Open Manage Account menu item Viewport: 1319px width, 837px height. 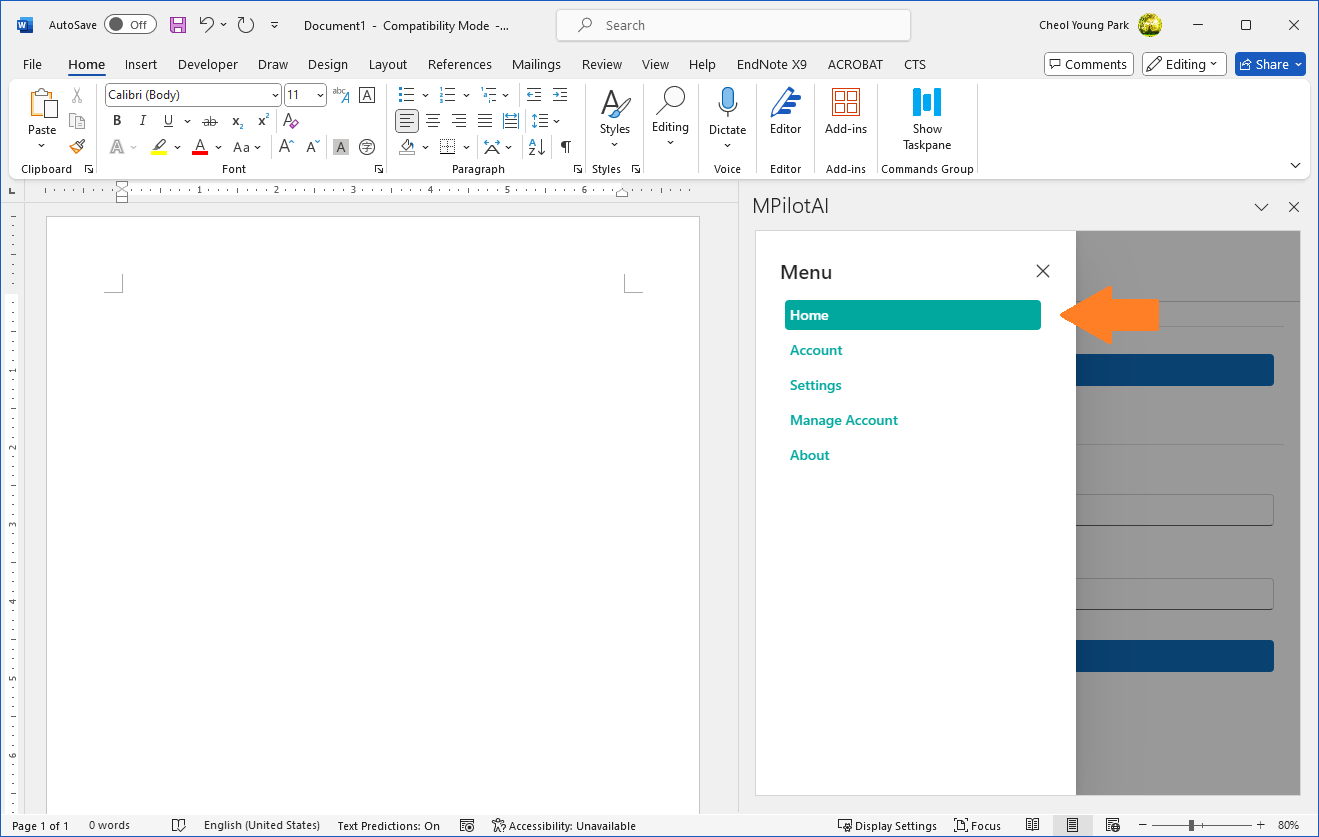[x=844, y=420]
